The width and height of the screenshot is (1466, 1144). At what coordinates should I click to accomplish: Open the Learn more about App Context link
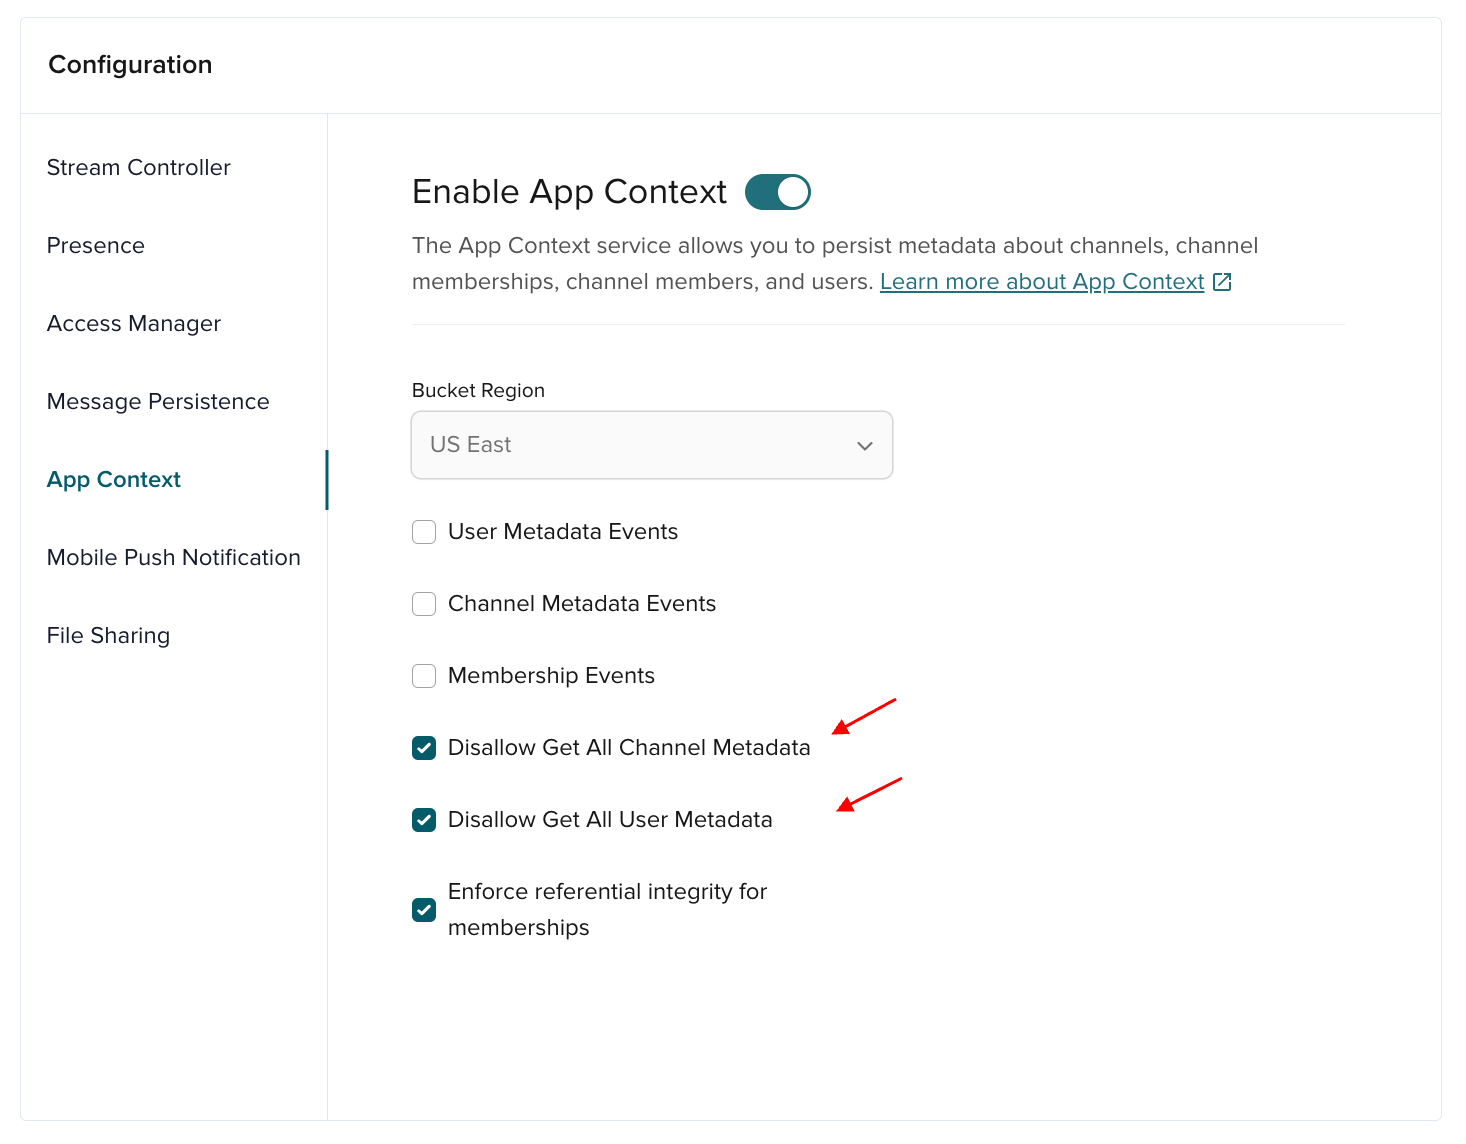click(1042, 281)
